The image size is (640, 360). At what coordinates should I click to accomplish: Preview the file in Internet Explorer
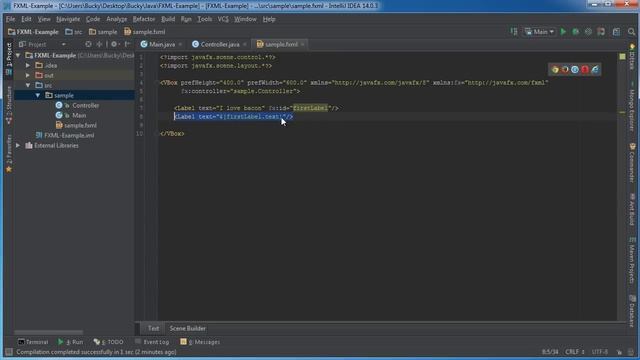(x=595, y=70)
